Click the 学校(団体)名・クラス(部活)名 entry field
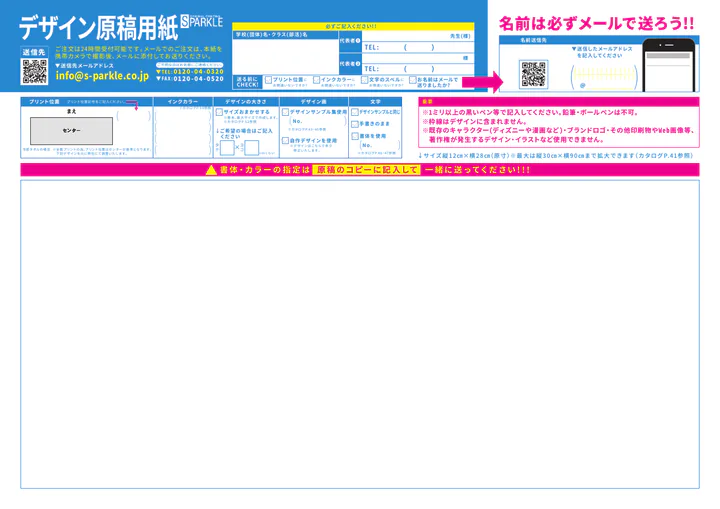The image size is (720, 509). (286, 57)
